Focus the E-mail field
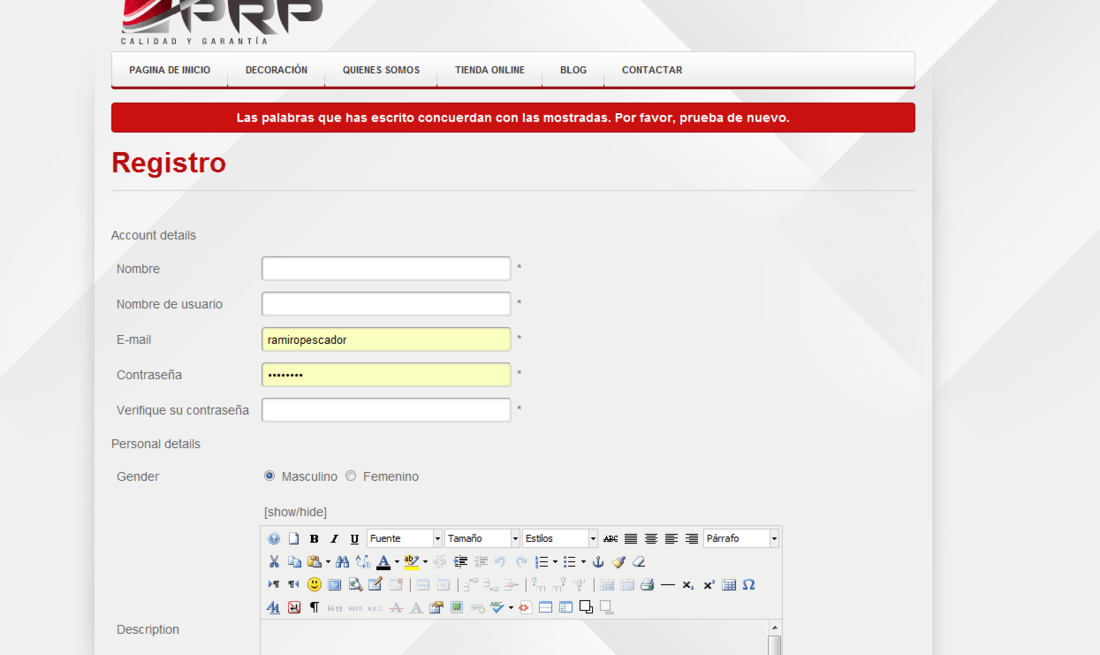 click(x=386, y=339)
